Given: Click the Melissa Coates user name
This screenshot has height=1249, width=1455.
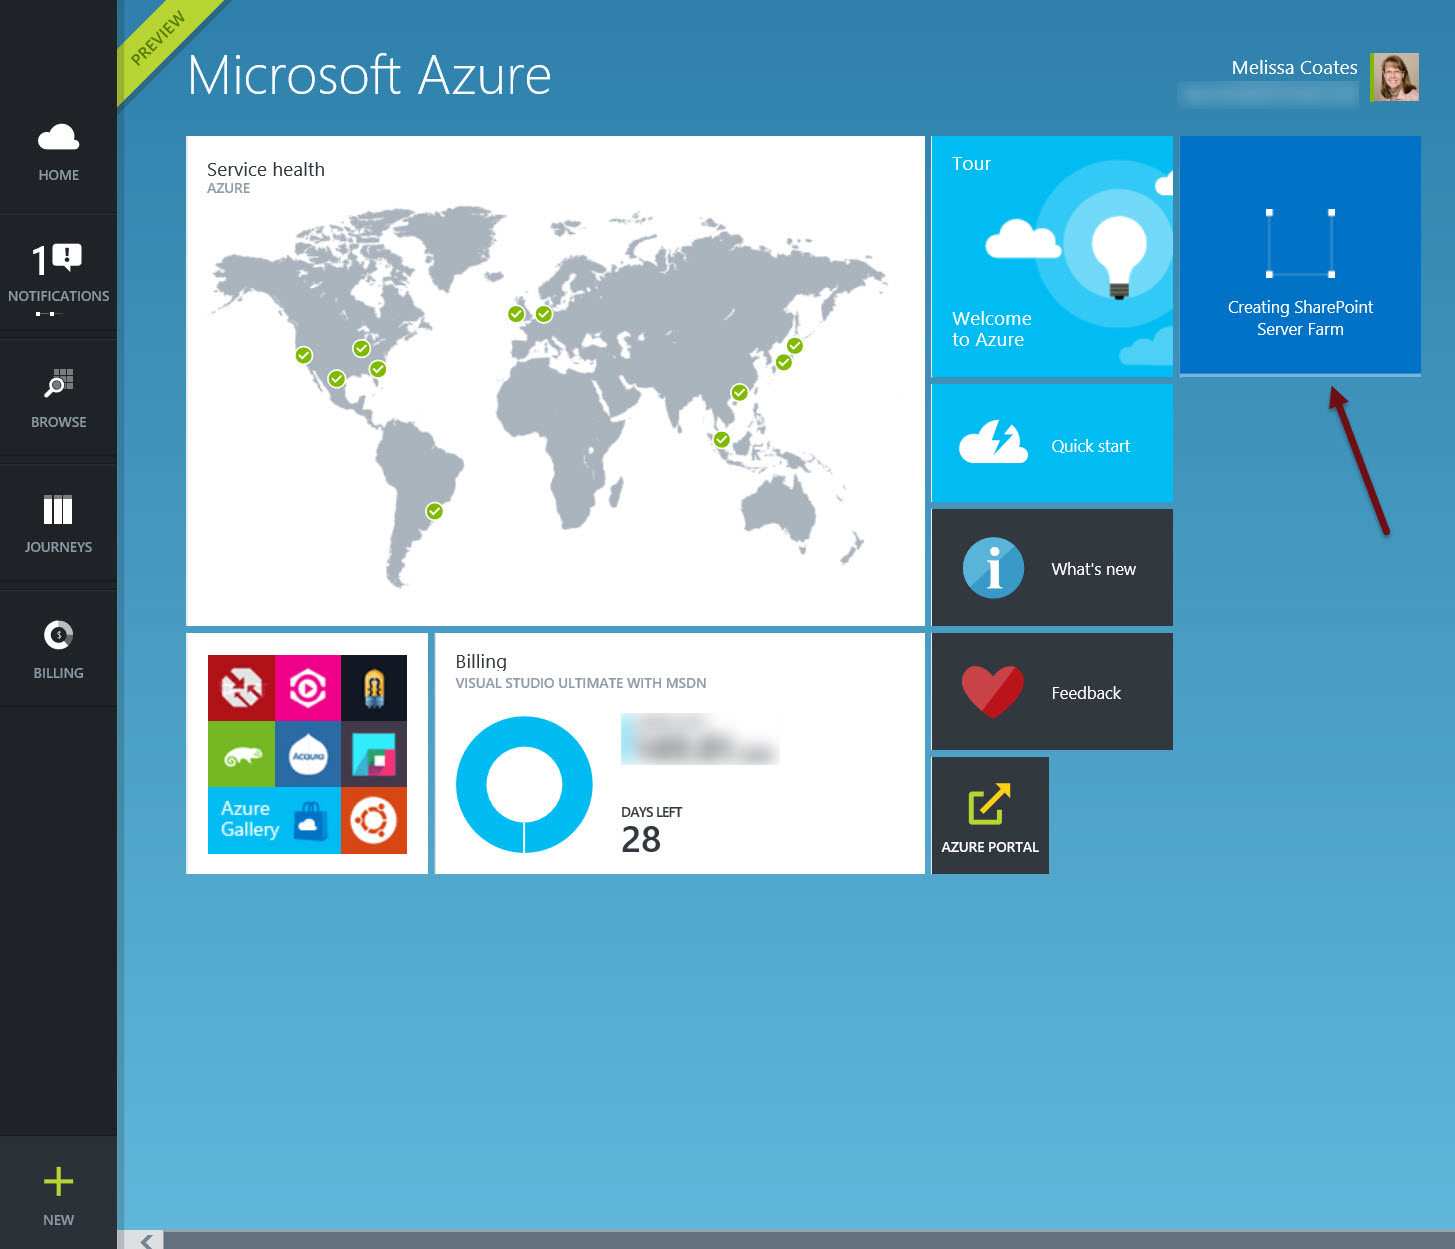Looking at the screenshot, I should click(x=1294, y=67).
